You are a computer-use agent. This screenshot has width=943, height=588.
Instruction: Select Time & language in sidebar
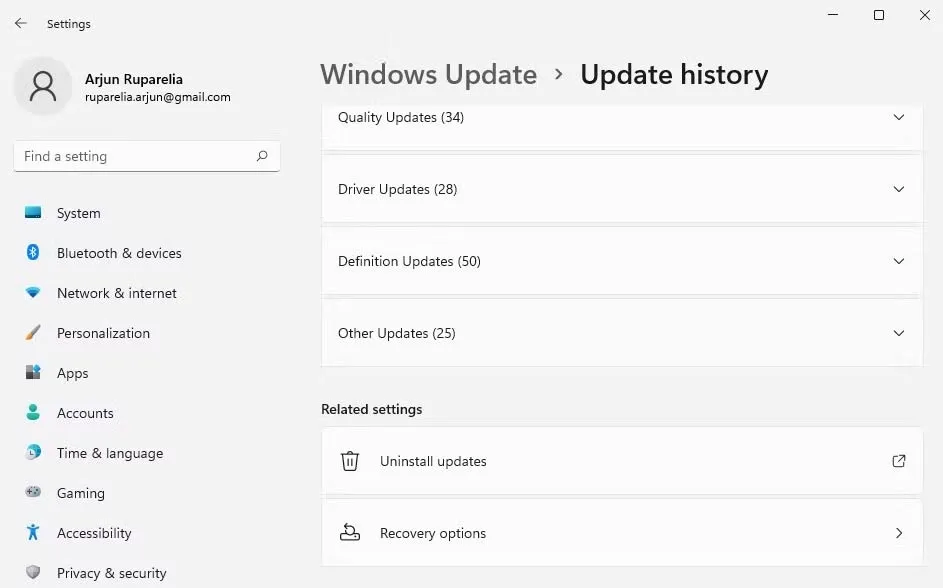click(x=110, y=453)
